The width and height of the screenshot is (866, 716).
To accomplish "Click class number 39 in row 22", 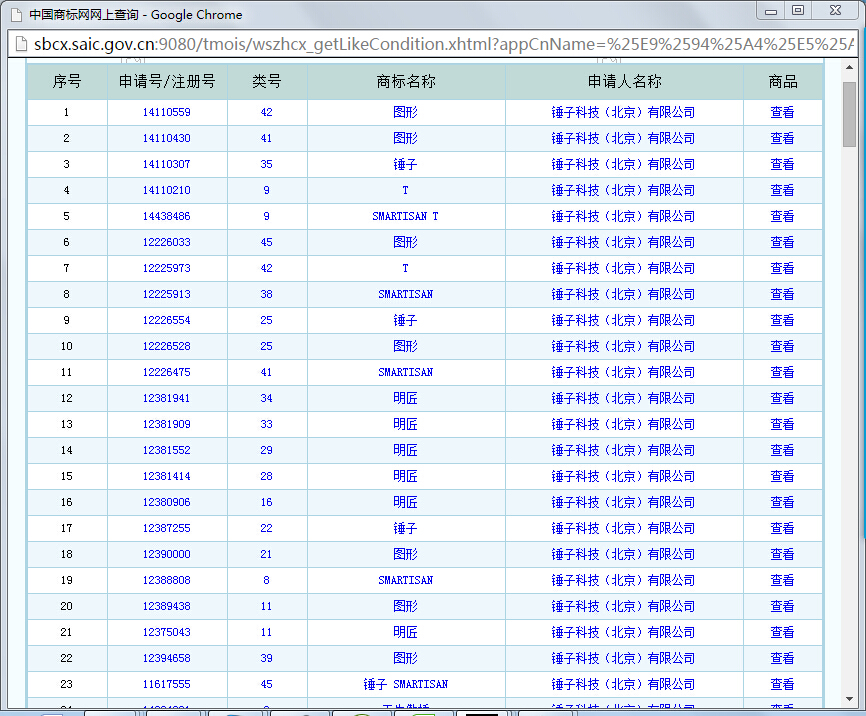I will click(x=266, y=657).
